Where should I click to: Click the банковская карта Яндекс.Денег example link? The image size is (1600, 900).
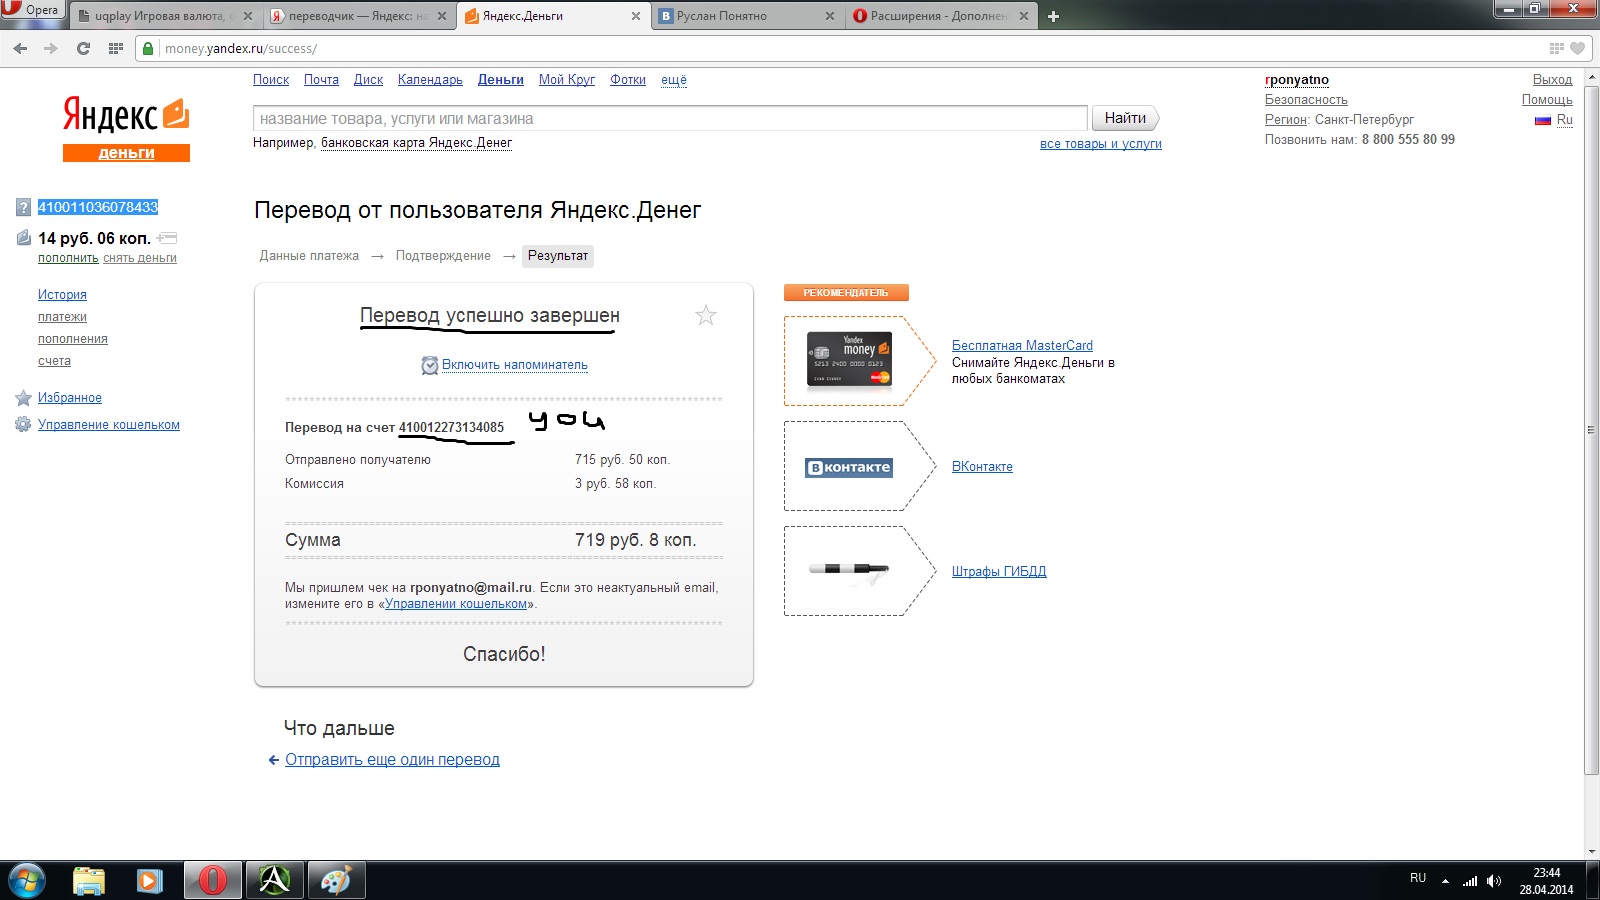coord(416,143)
